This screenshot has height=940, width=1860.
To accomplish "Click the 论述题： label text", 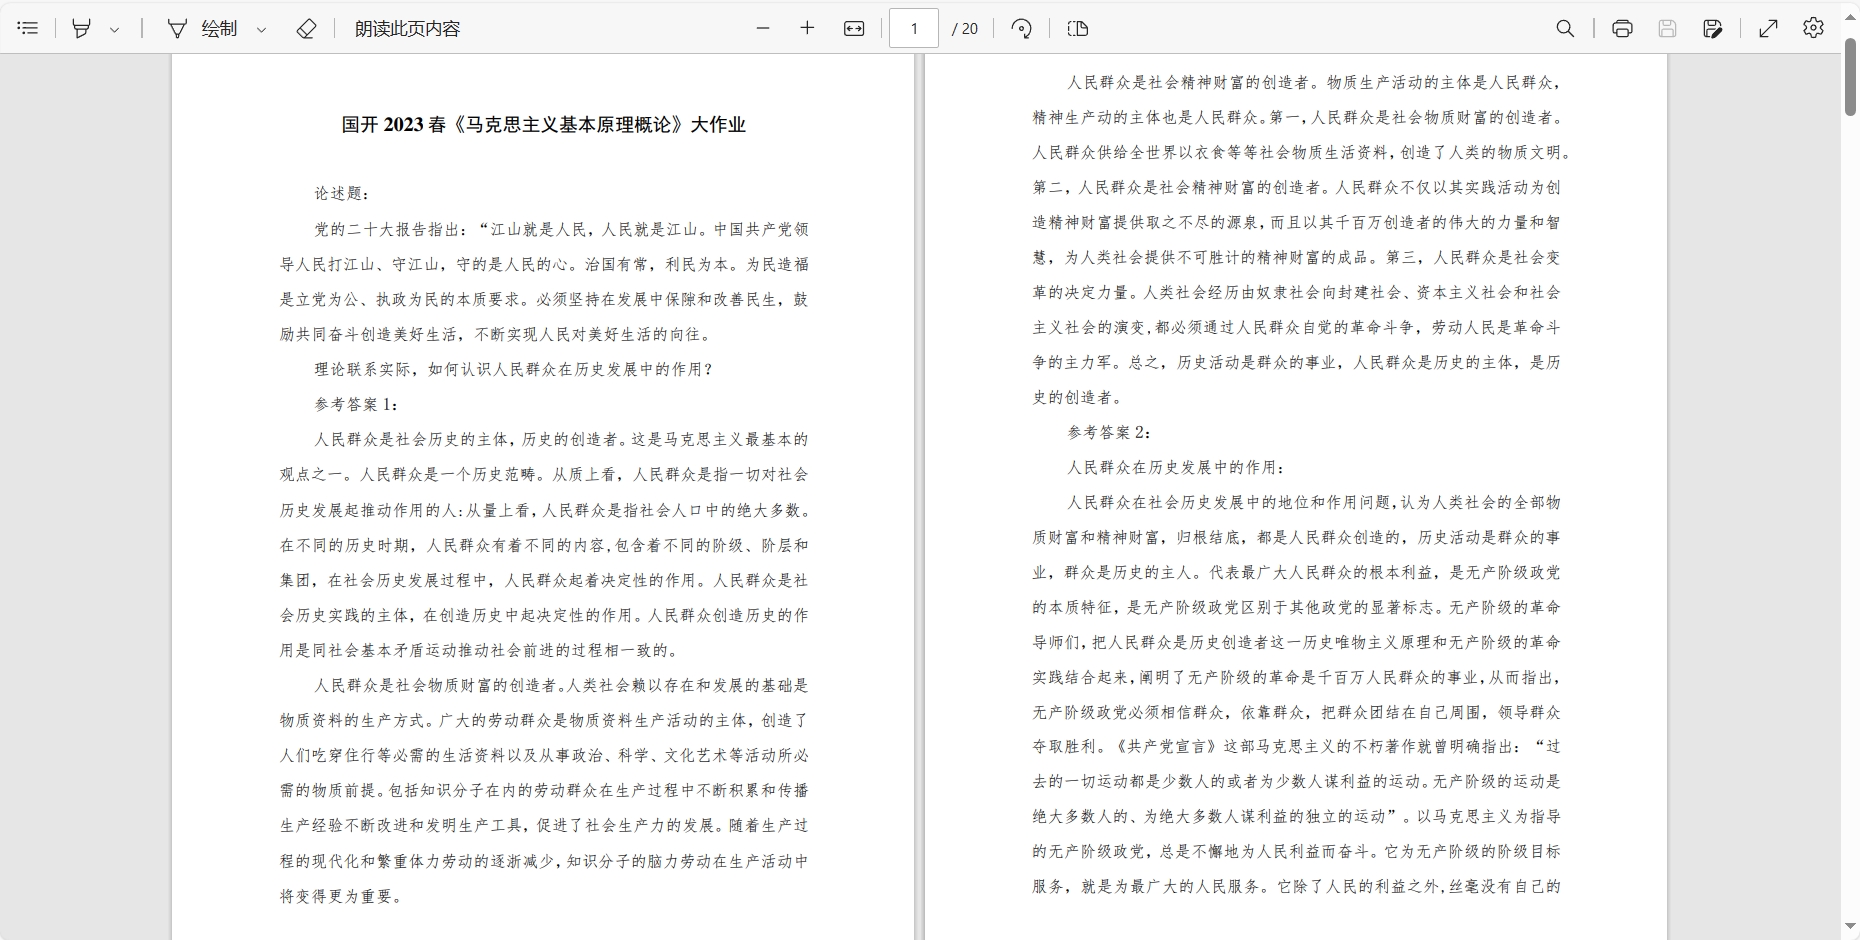I will tap(342, 193).
